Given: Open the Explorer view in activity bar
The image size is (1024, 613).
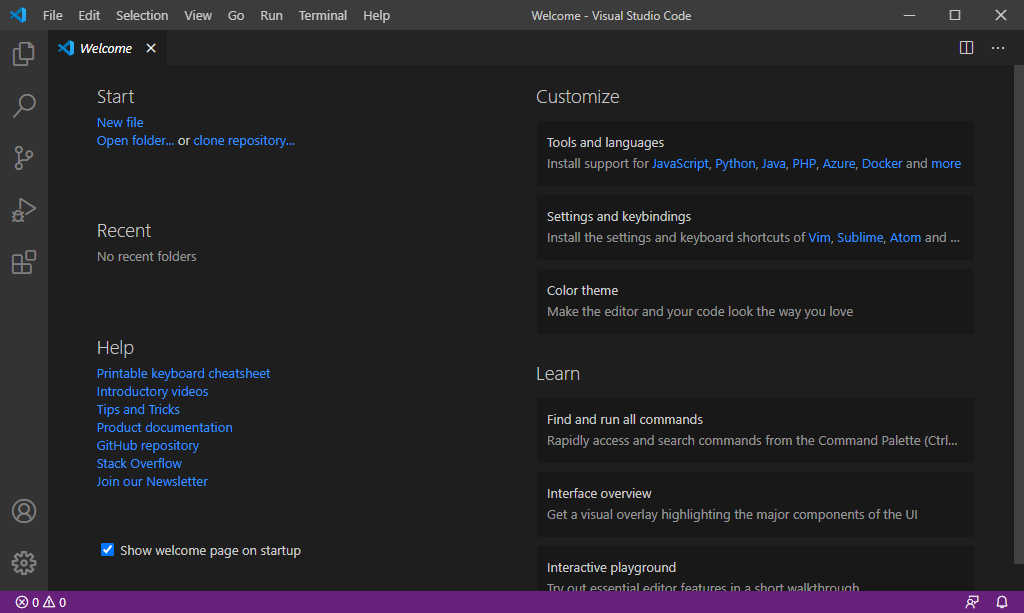Looking at the screenshot, I should pyautogui.click(x=24, y=54).
